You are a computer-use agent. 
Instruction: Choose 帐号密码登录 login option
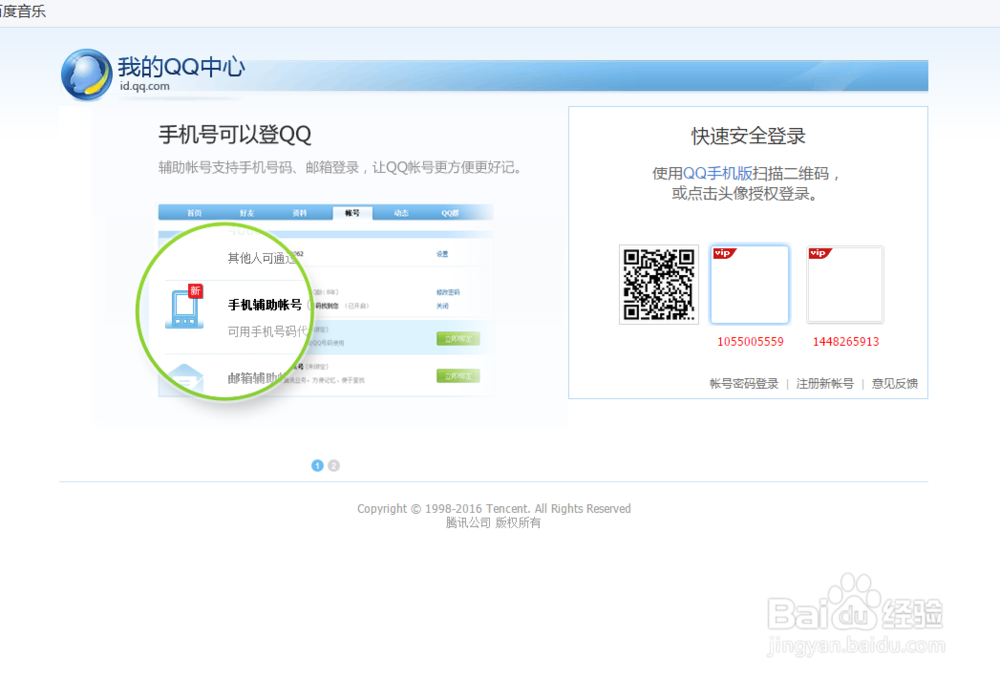point(744,383)
